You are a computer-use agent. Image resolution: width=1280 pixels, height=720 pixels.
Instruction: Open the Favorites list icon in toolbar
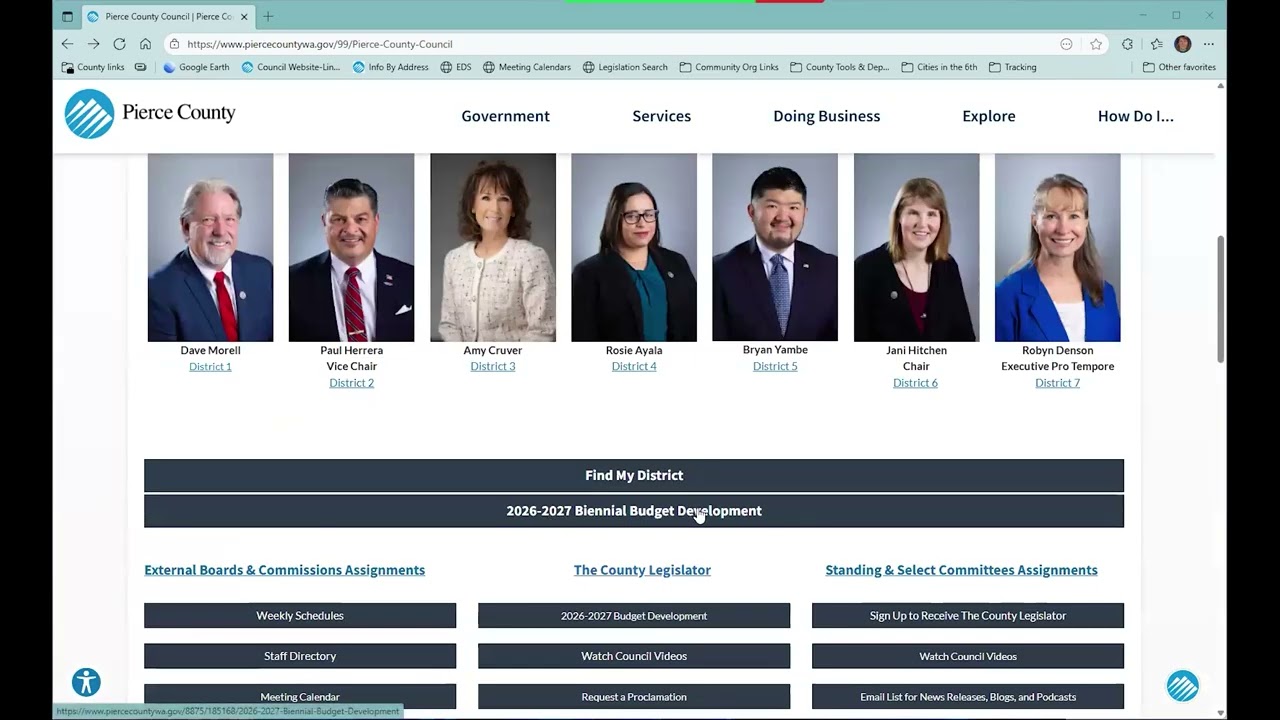click(1156, 44)
